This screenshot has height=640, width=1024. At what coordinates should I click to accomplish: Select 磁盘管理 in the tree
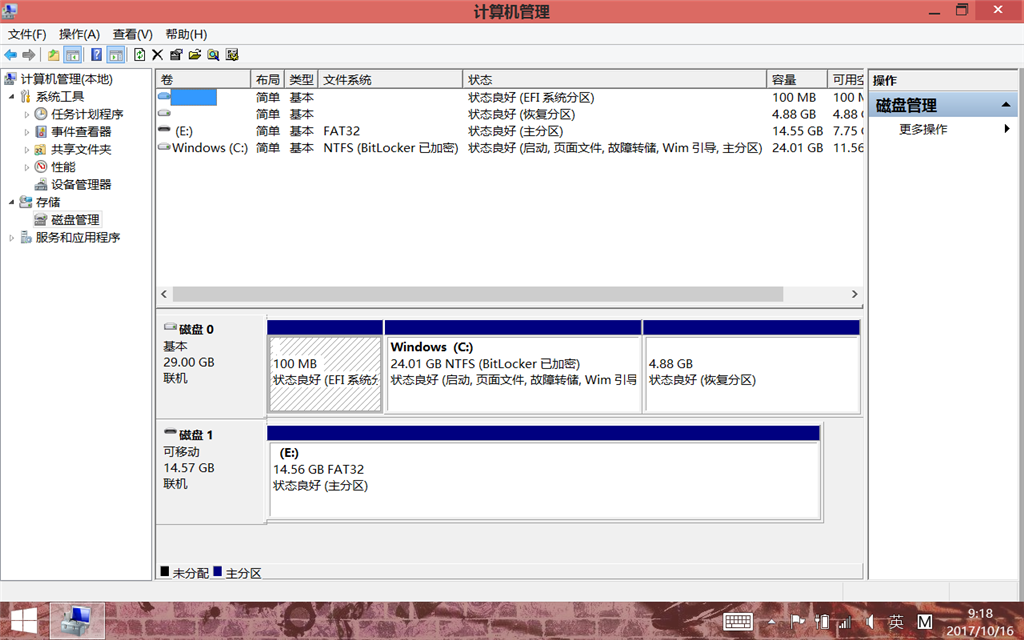75,220
